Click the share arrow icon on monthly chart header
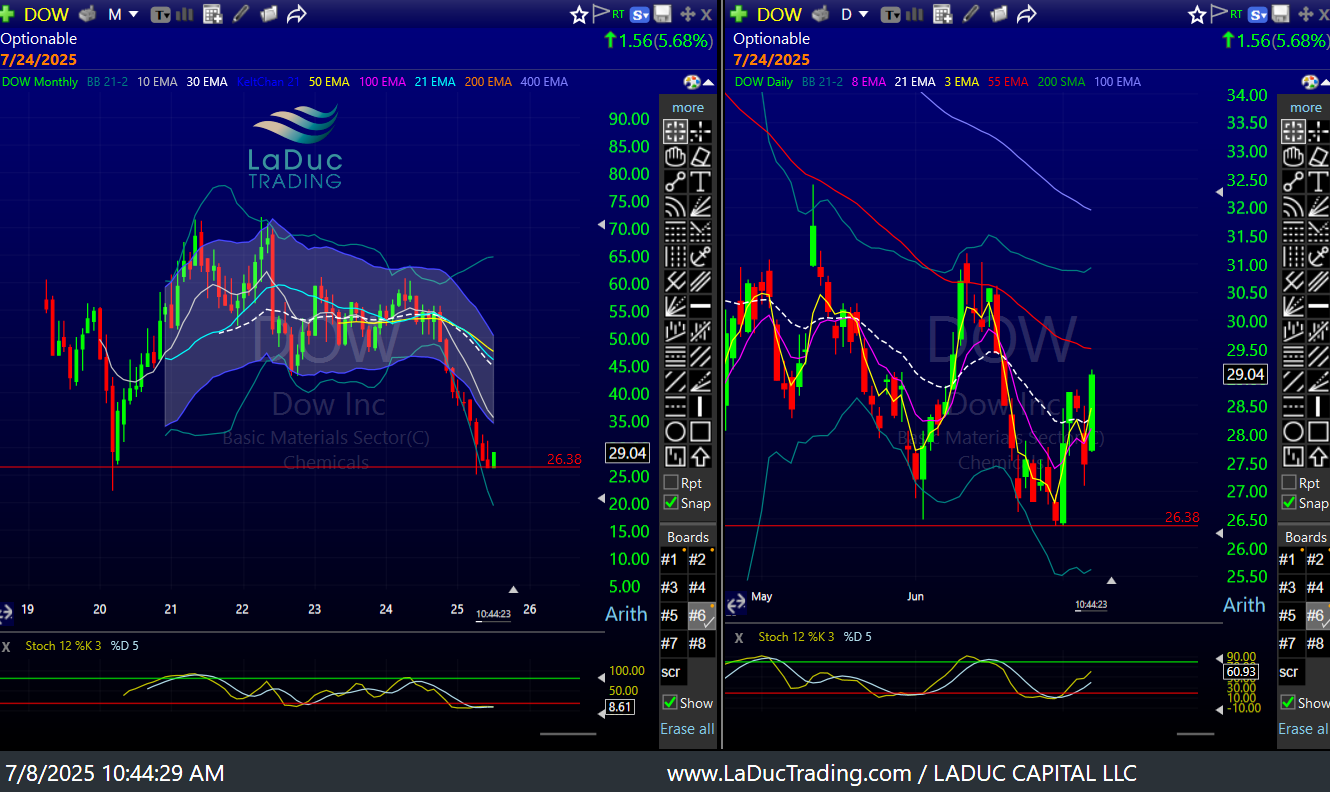Image resolution: width=1330 pixels, height=792 pixels. click(297, 14)
